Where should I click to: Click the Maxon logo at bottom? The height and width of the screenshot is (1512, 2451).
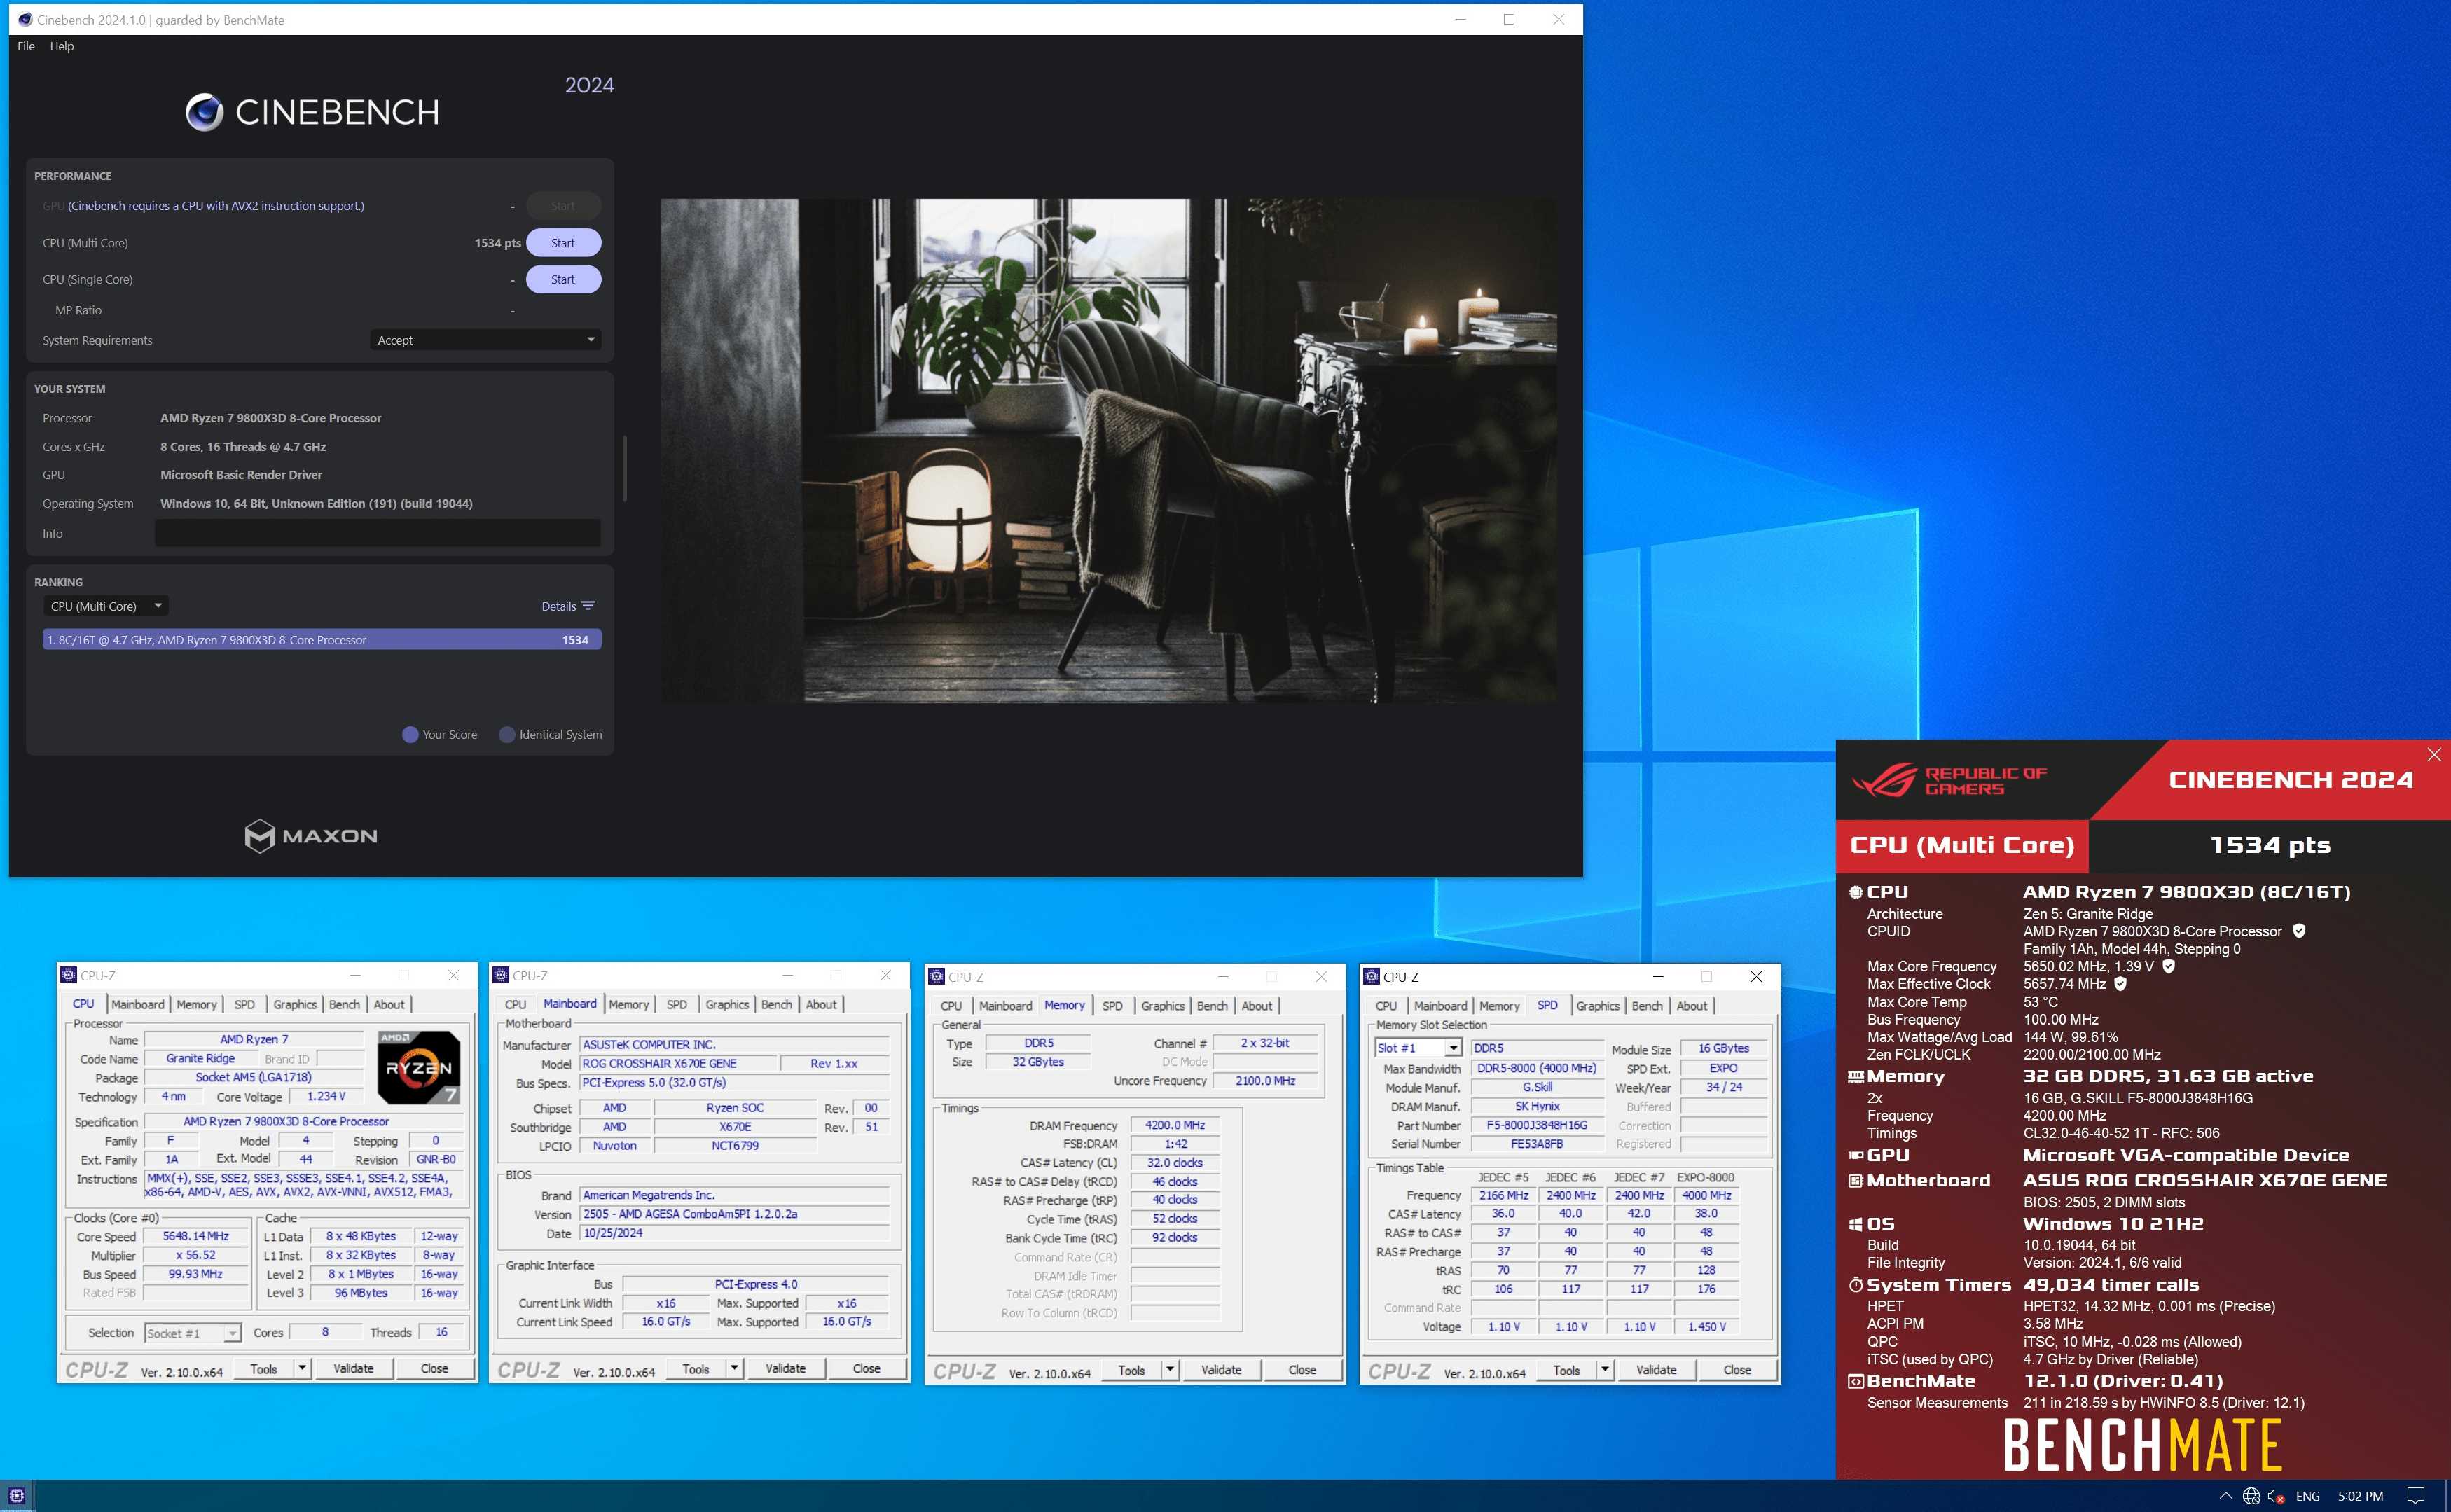pos(311,836)
